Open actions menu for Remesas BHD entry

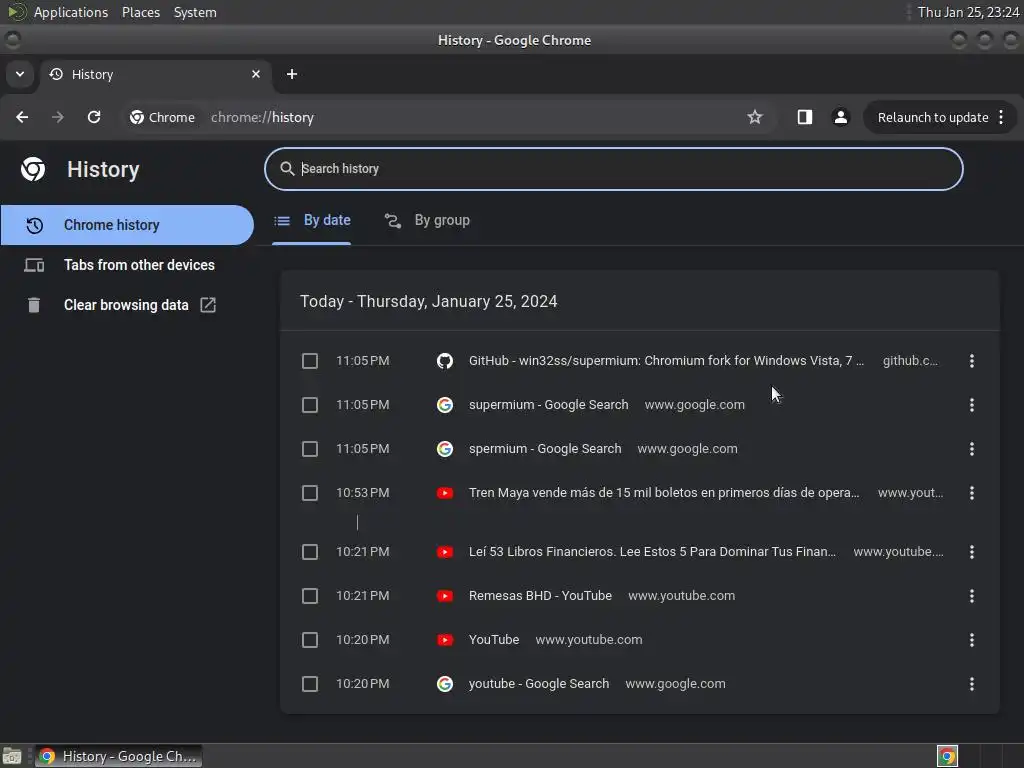[972, 596]
